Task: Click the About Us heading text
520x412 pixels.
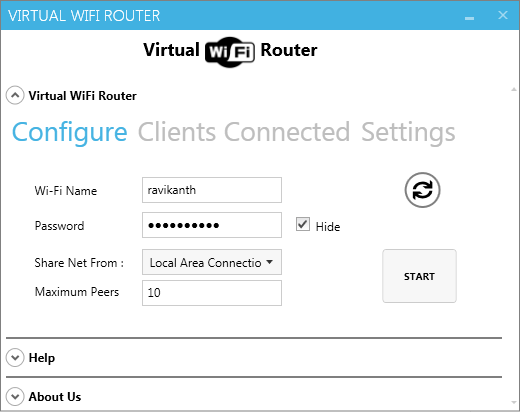Action: coord(55,397)
